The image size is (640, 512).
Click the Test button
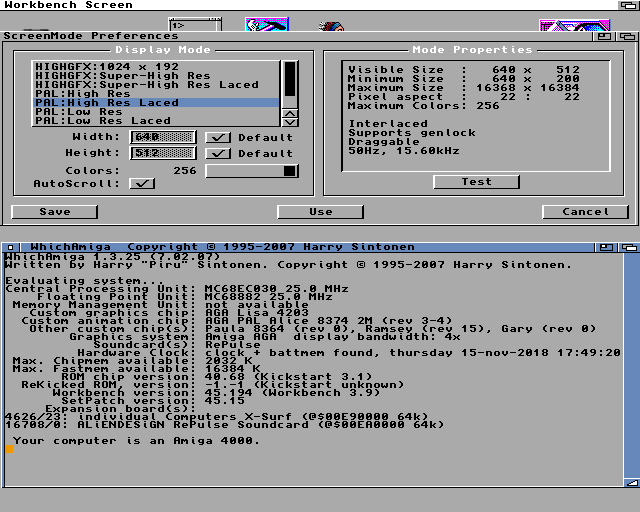pyautogui.click(x=476, y=182)
